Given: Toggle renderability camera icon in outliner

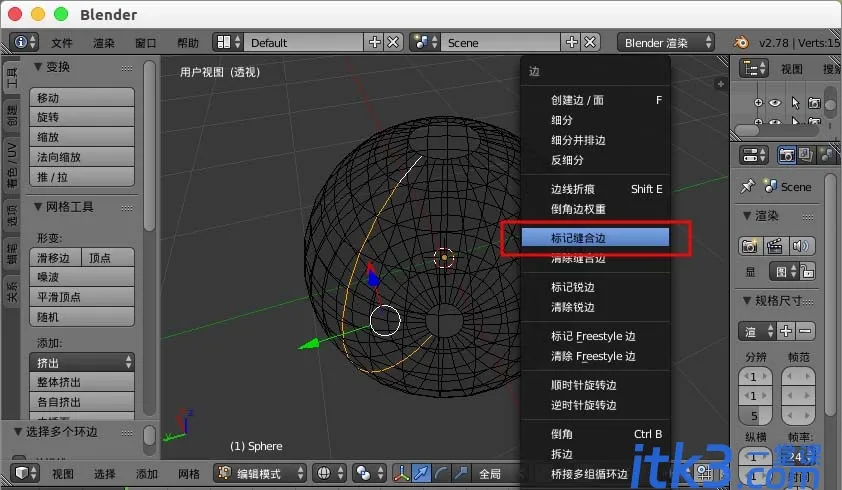Looking at the screenshot, I should coord(815,103).
